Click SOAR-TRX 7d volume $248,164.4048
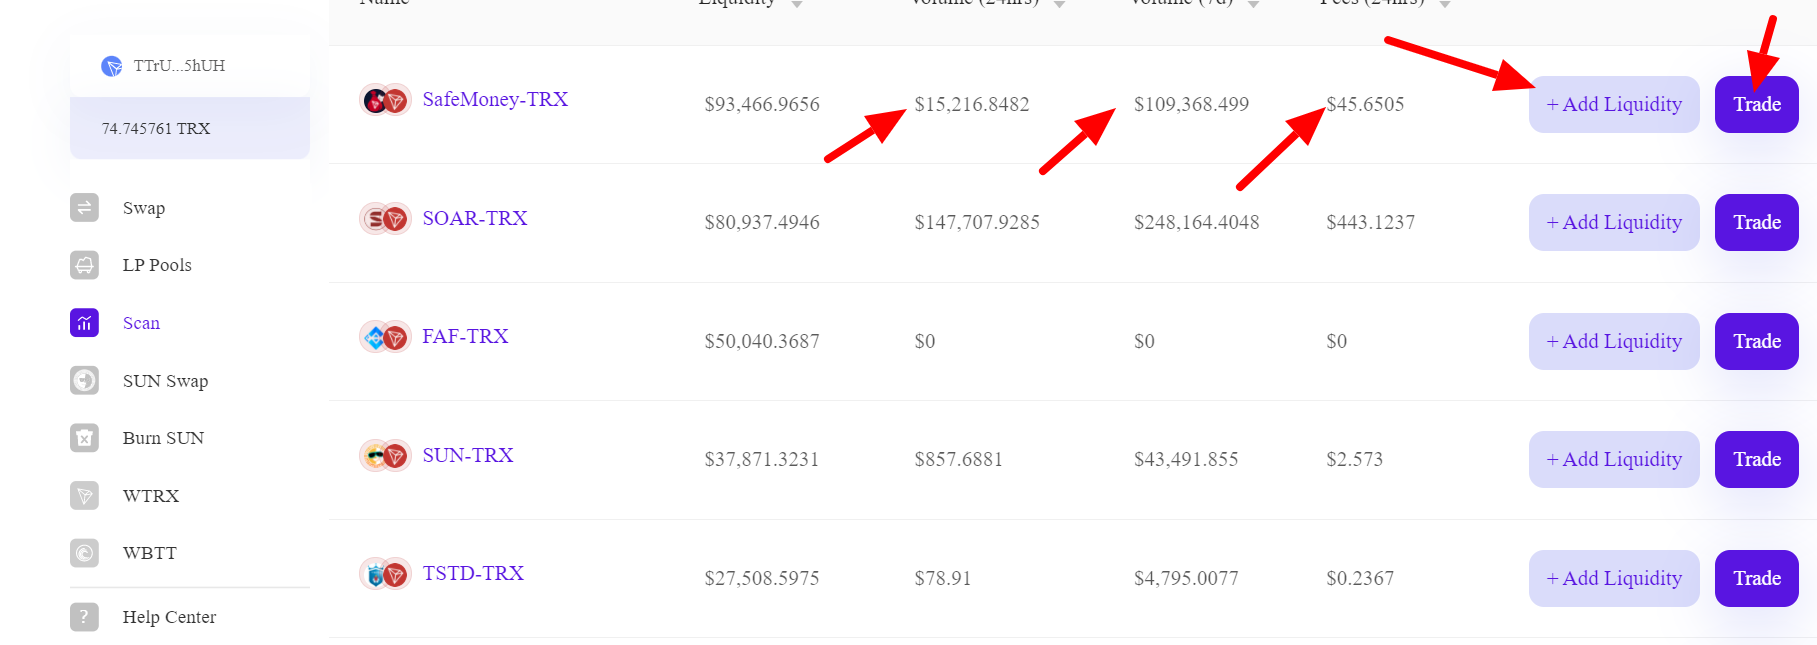This screenshot has width=1817, height=645. [x=1197, y=222]
